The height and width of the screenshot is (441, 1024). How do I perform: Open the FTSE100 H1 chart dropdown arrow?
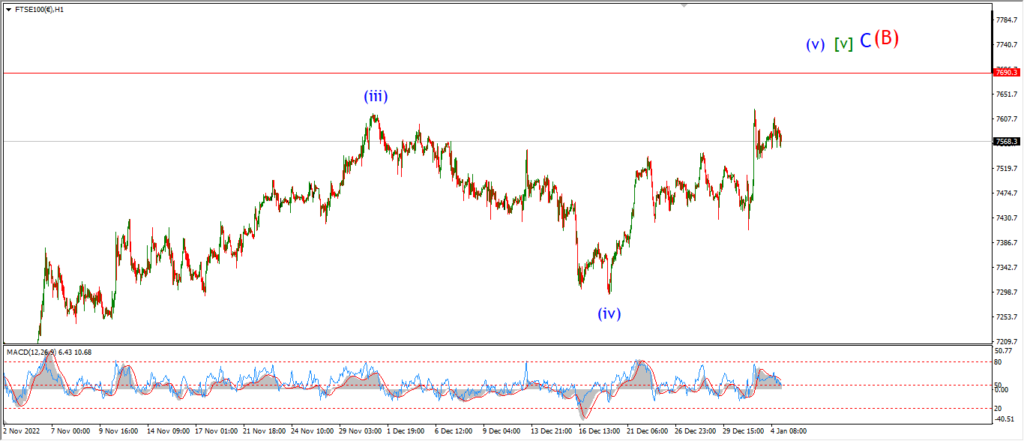click(8, 10)
